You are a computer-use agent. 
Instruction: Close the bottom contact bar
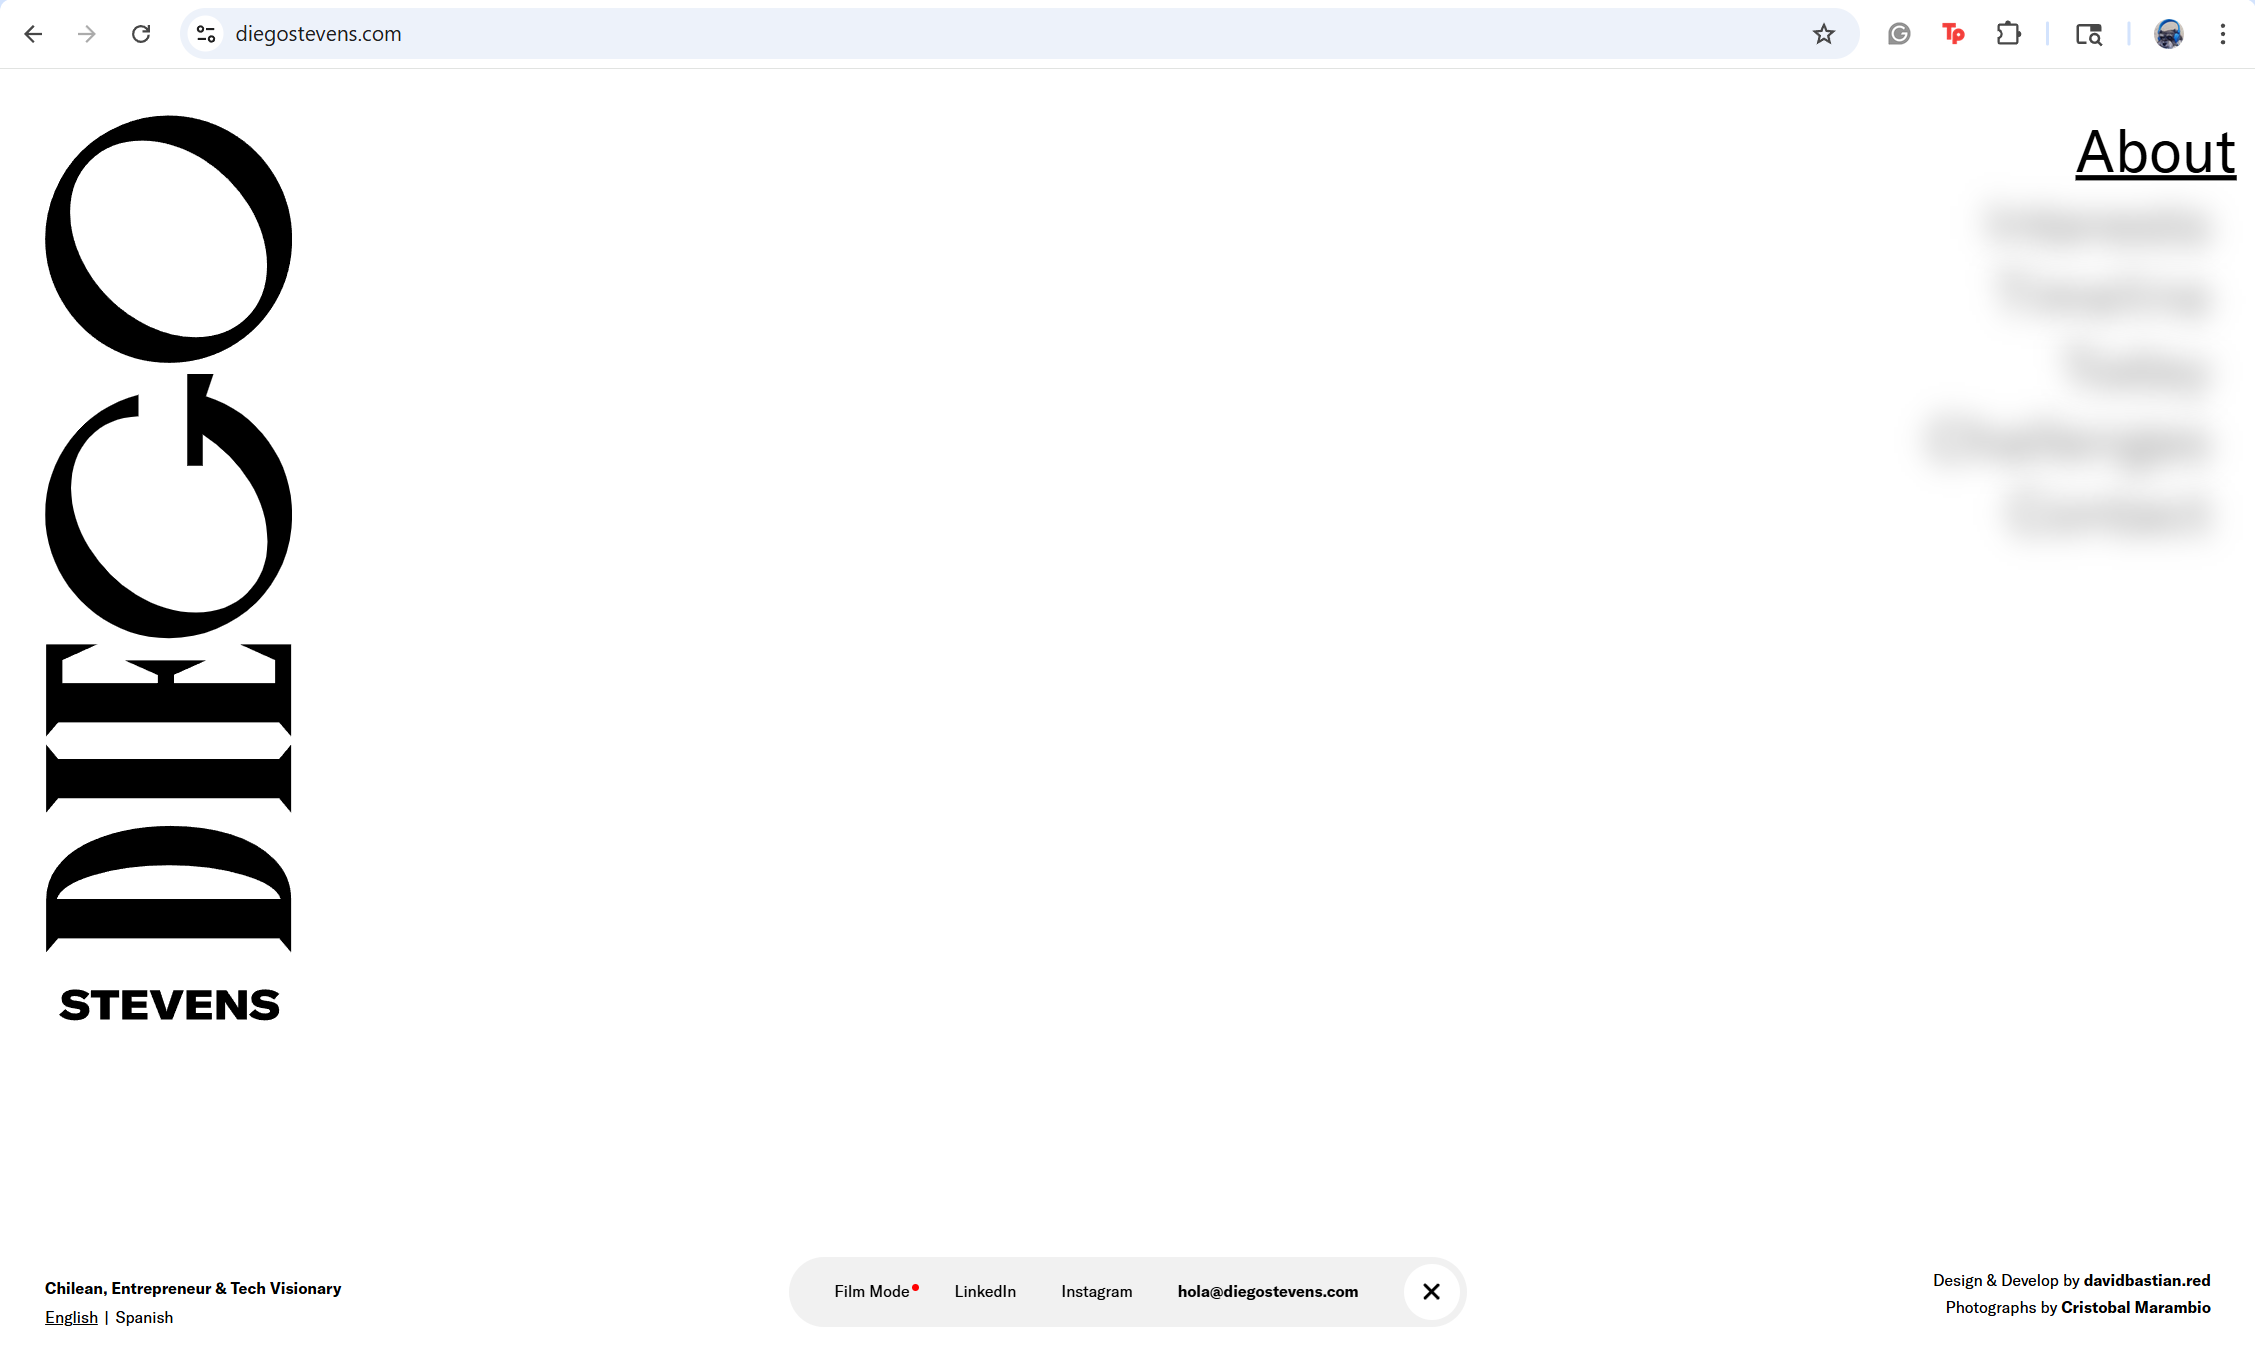click(1431, 1292)
